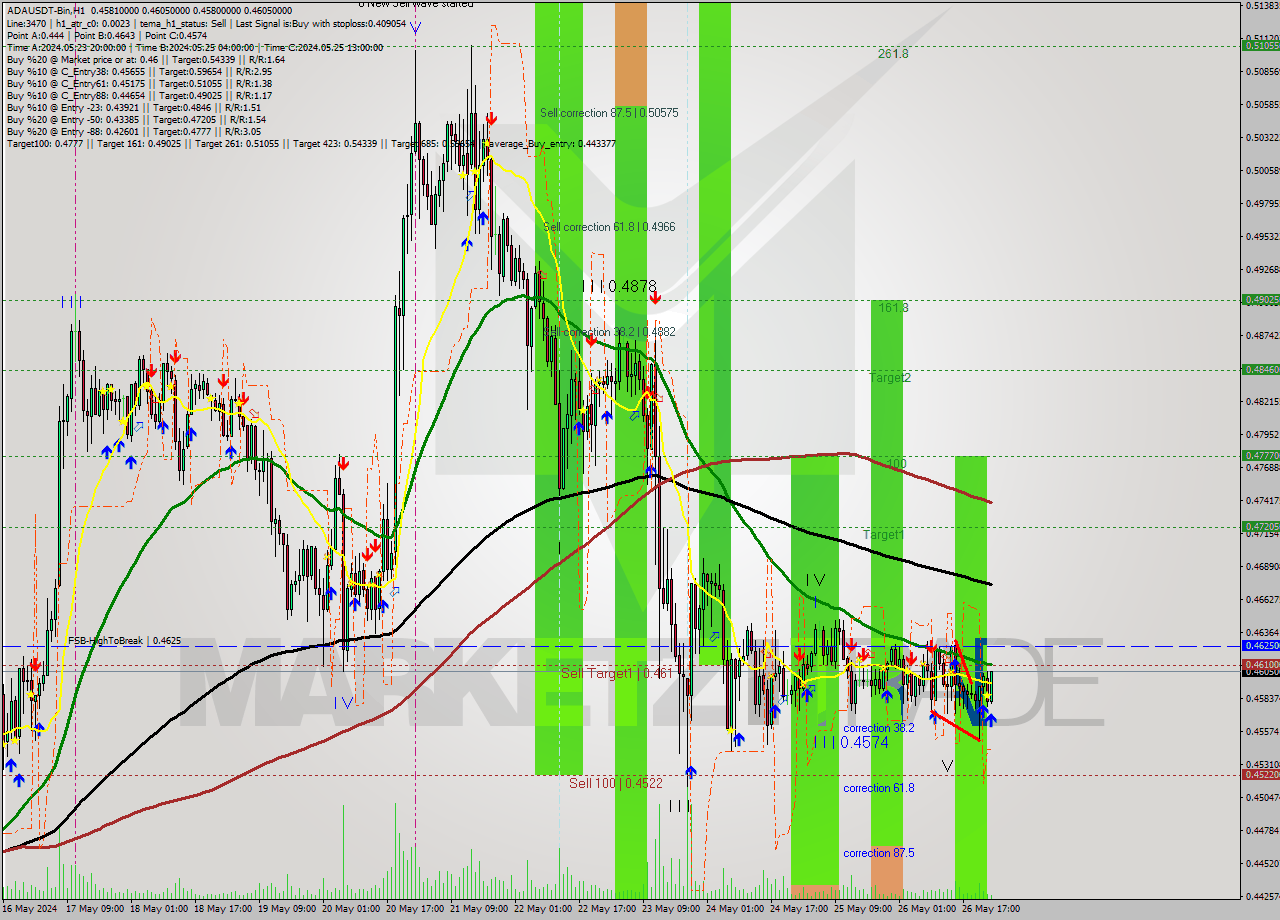Click the green 0.49025 price tag on axis

[x=1261, y=299]
